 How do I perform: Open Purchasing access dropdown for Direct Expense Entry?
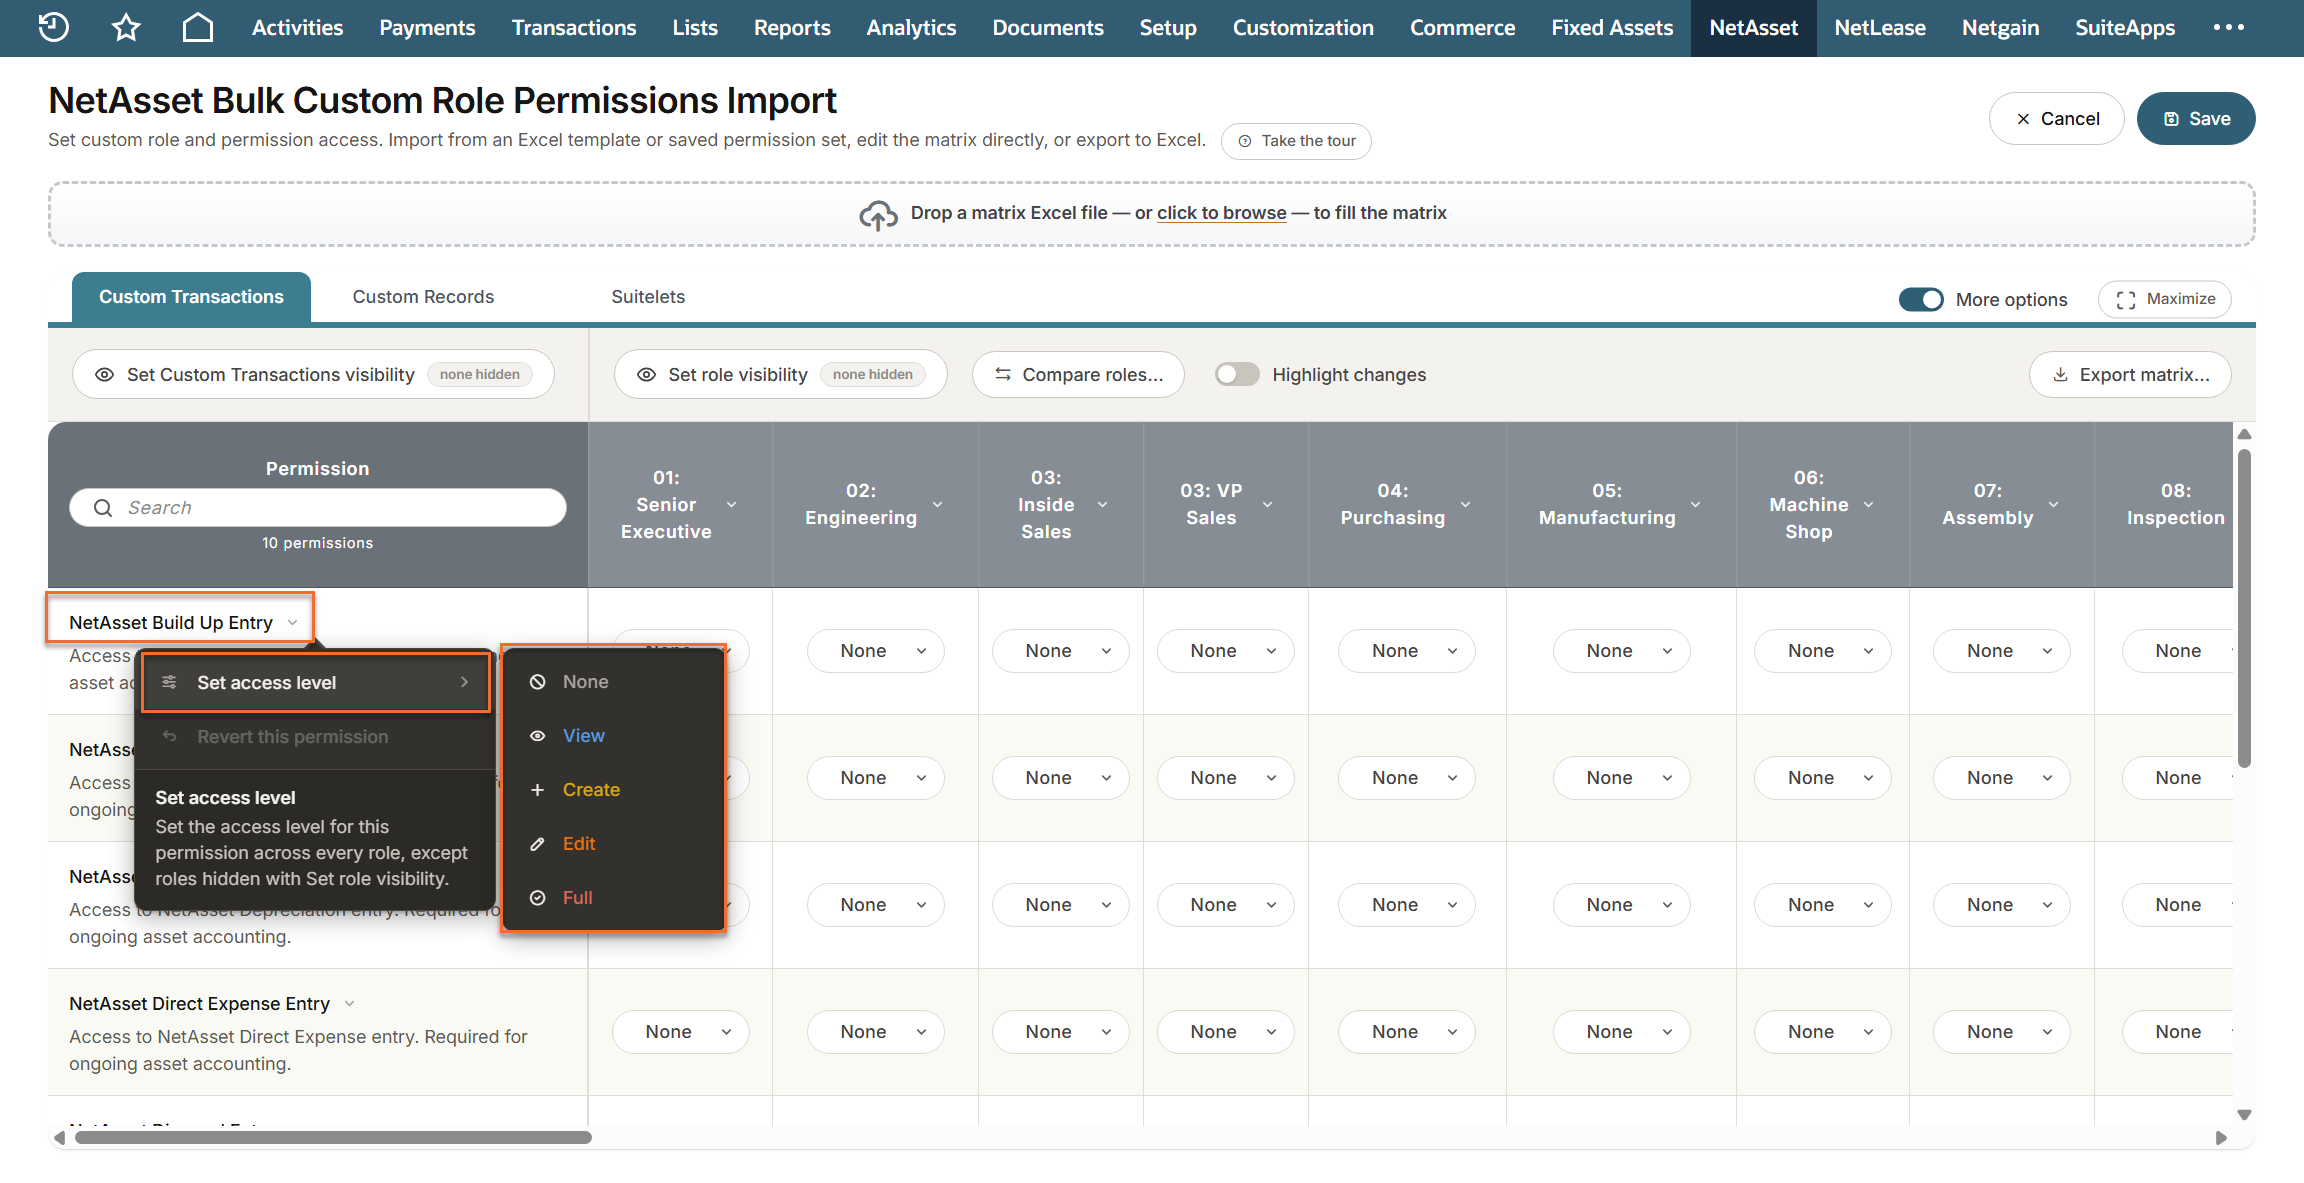point(1406,1032)
